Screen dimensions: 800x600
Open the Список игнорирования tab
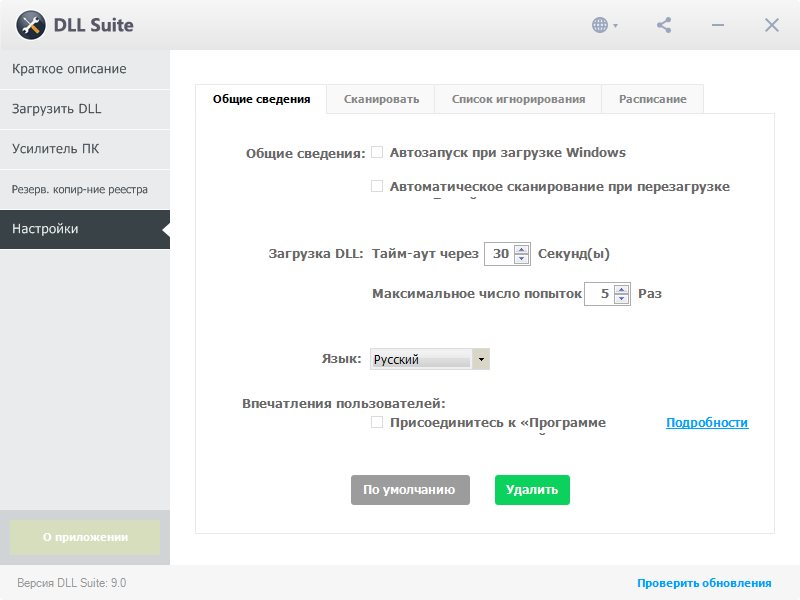pos(518,99)
